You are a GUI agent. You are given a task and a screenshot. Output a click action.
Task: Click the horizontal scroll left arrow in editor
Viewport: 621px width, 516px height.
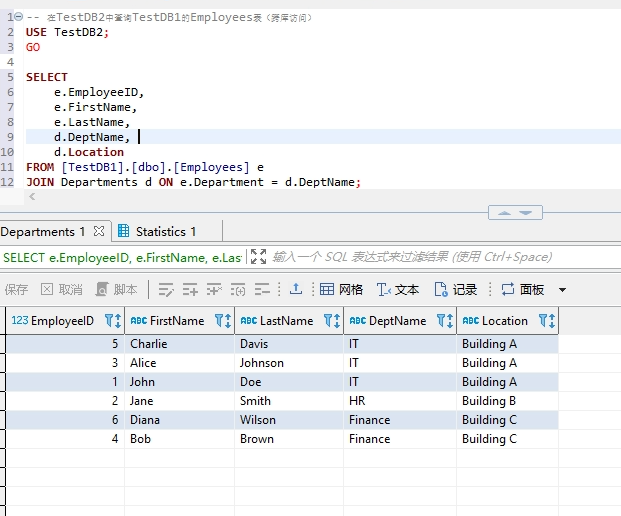pyautogui.click(x=32, y=196)
